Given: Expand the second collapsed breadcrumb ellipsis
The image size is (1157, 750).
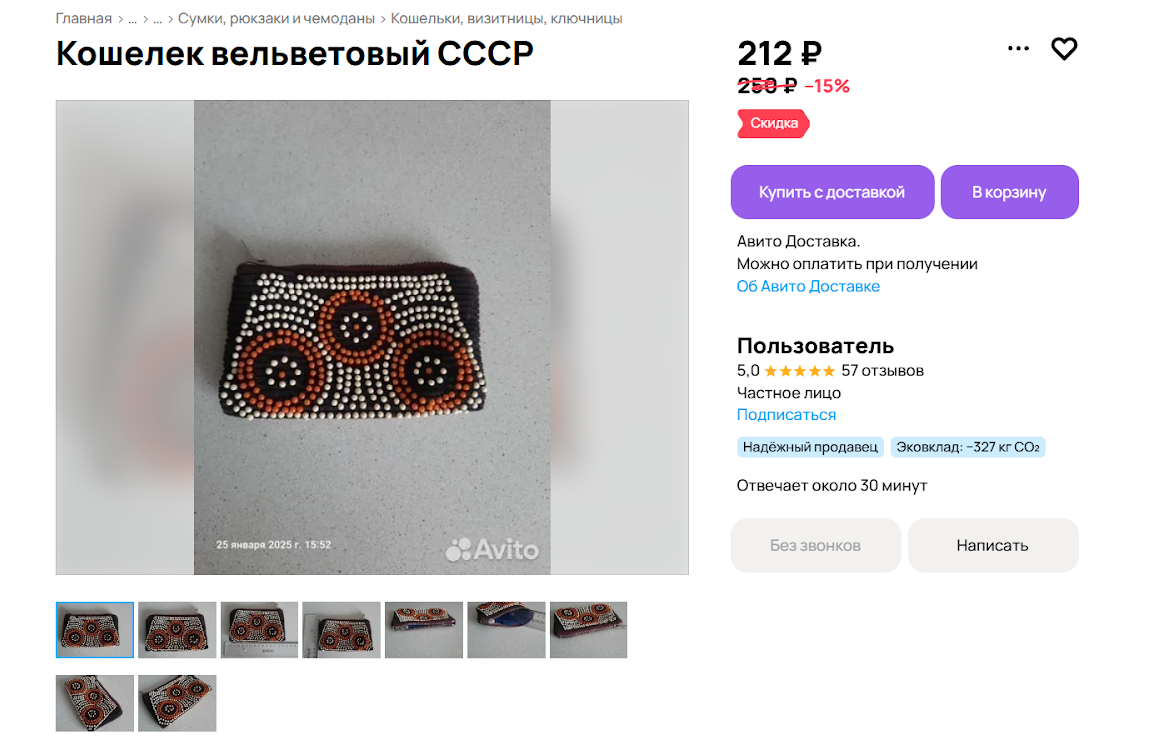Looking at the screenshot, I should click(157, 18).
